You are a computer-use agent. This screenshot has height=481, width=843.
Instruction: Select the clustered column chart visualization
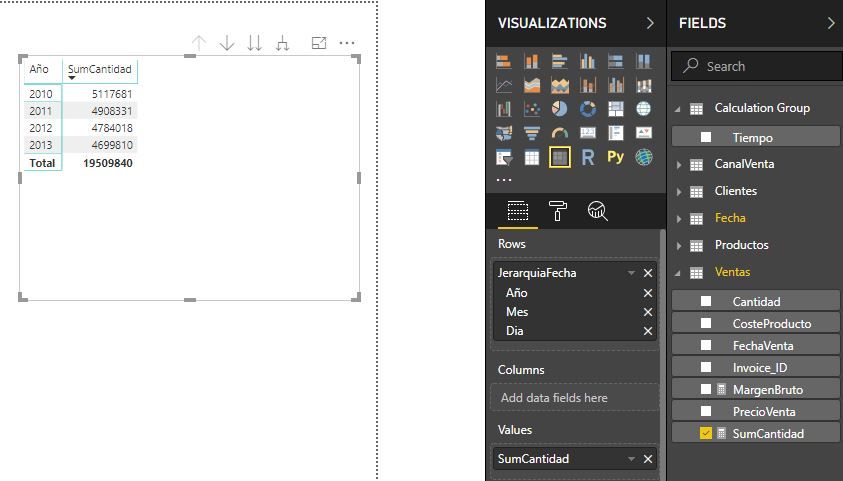[x=588, y=62]
